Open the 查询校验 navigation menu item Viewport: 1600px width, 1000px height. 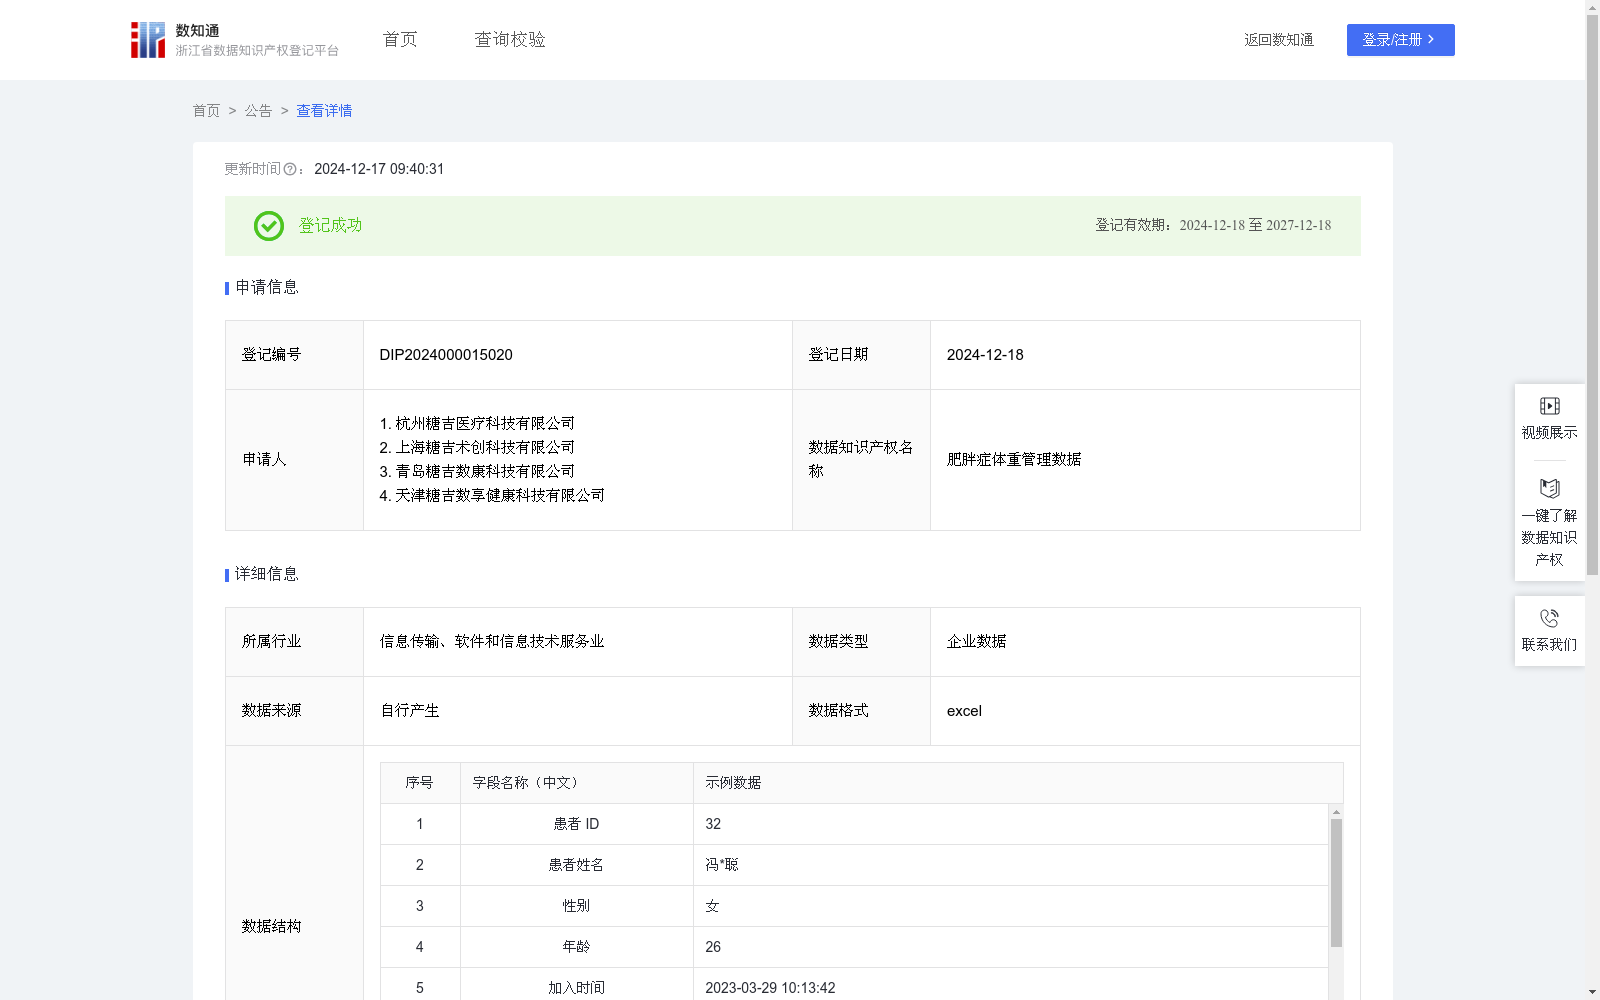point(510,39)
